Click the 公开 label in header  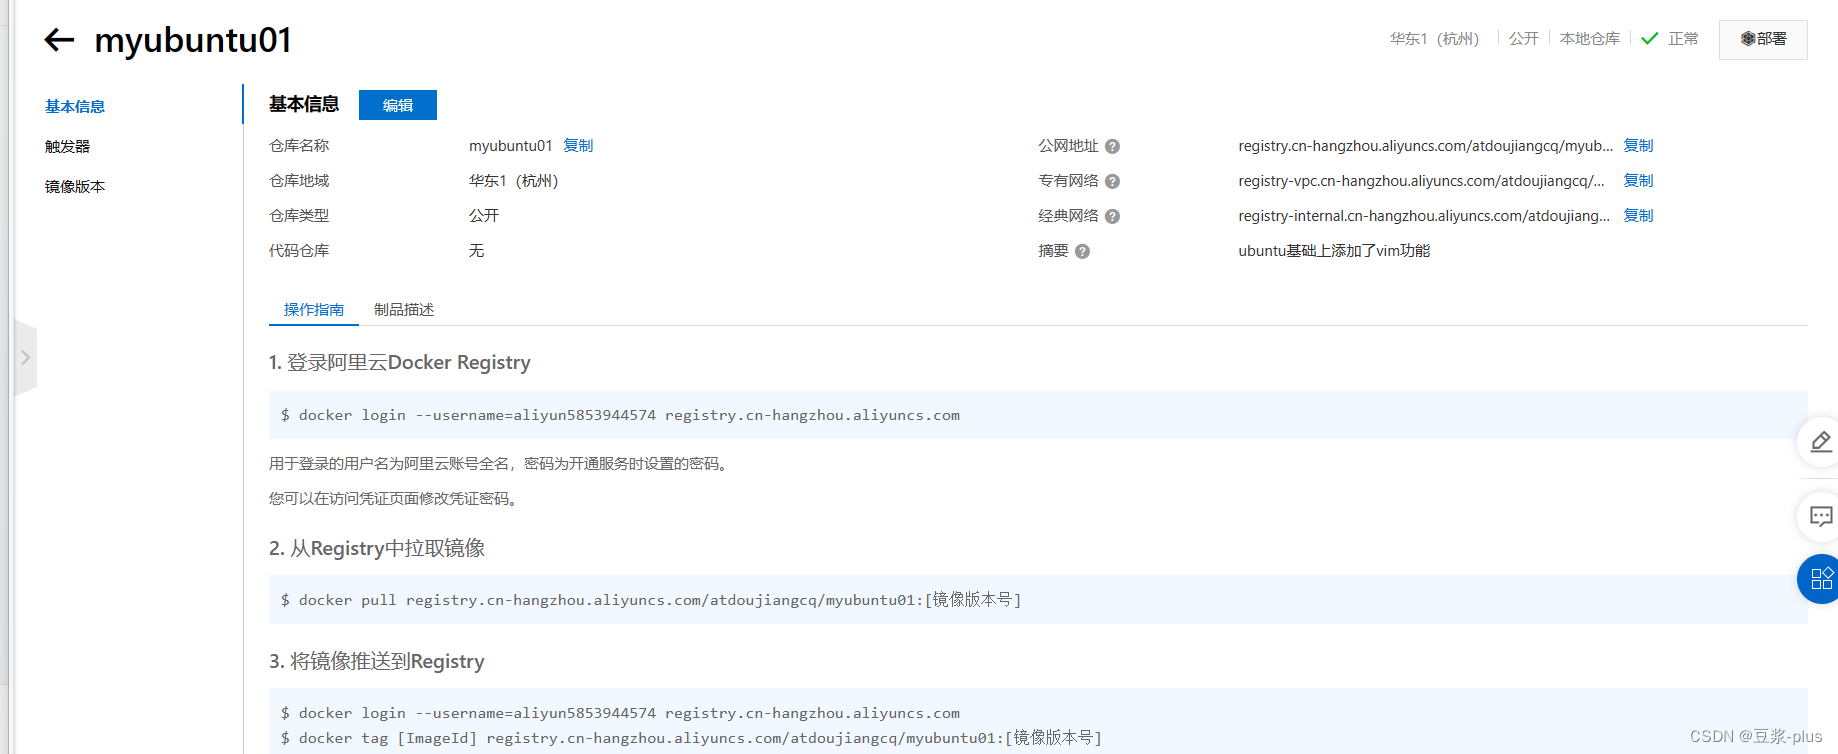1524,39
